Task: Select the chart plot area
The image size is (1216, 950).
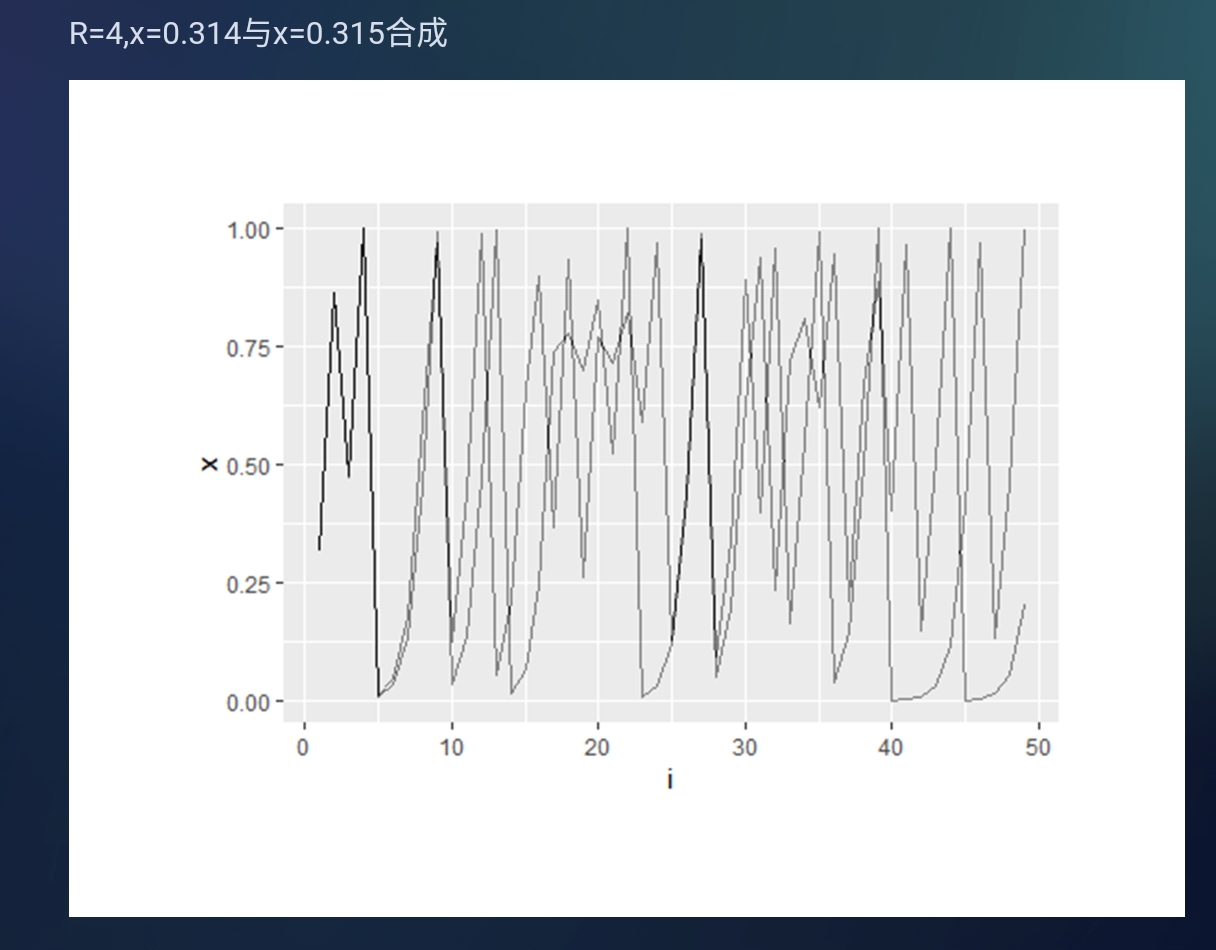Action: 670,460
